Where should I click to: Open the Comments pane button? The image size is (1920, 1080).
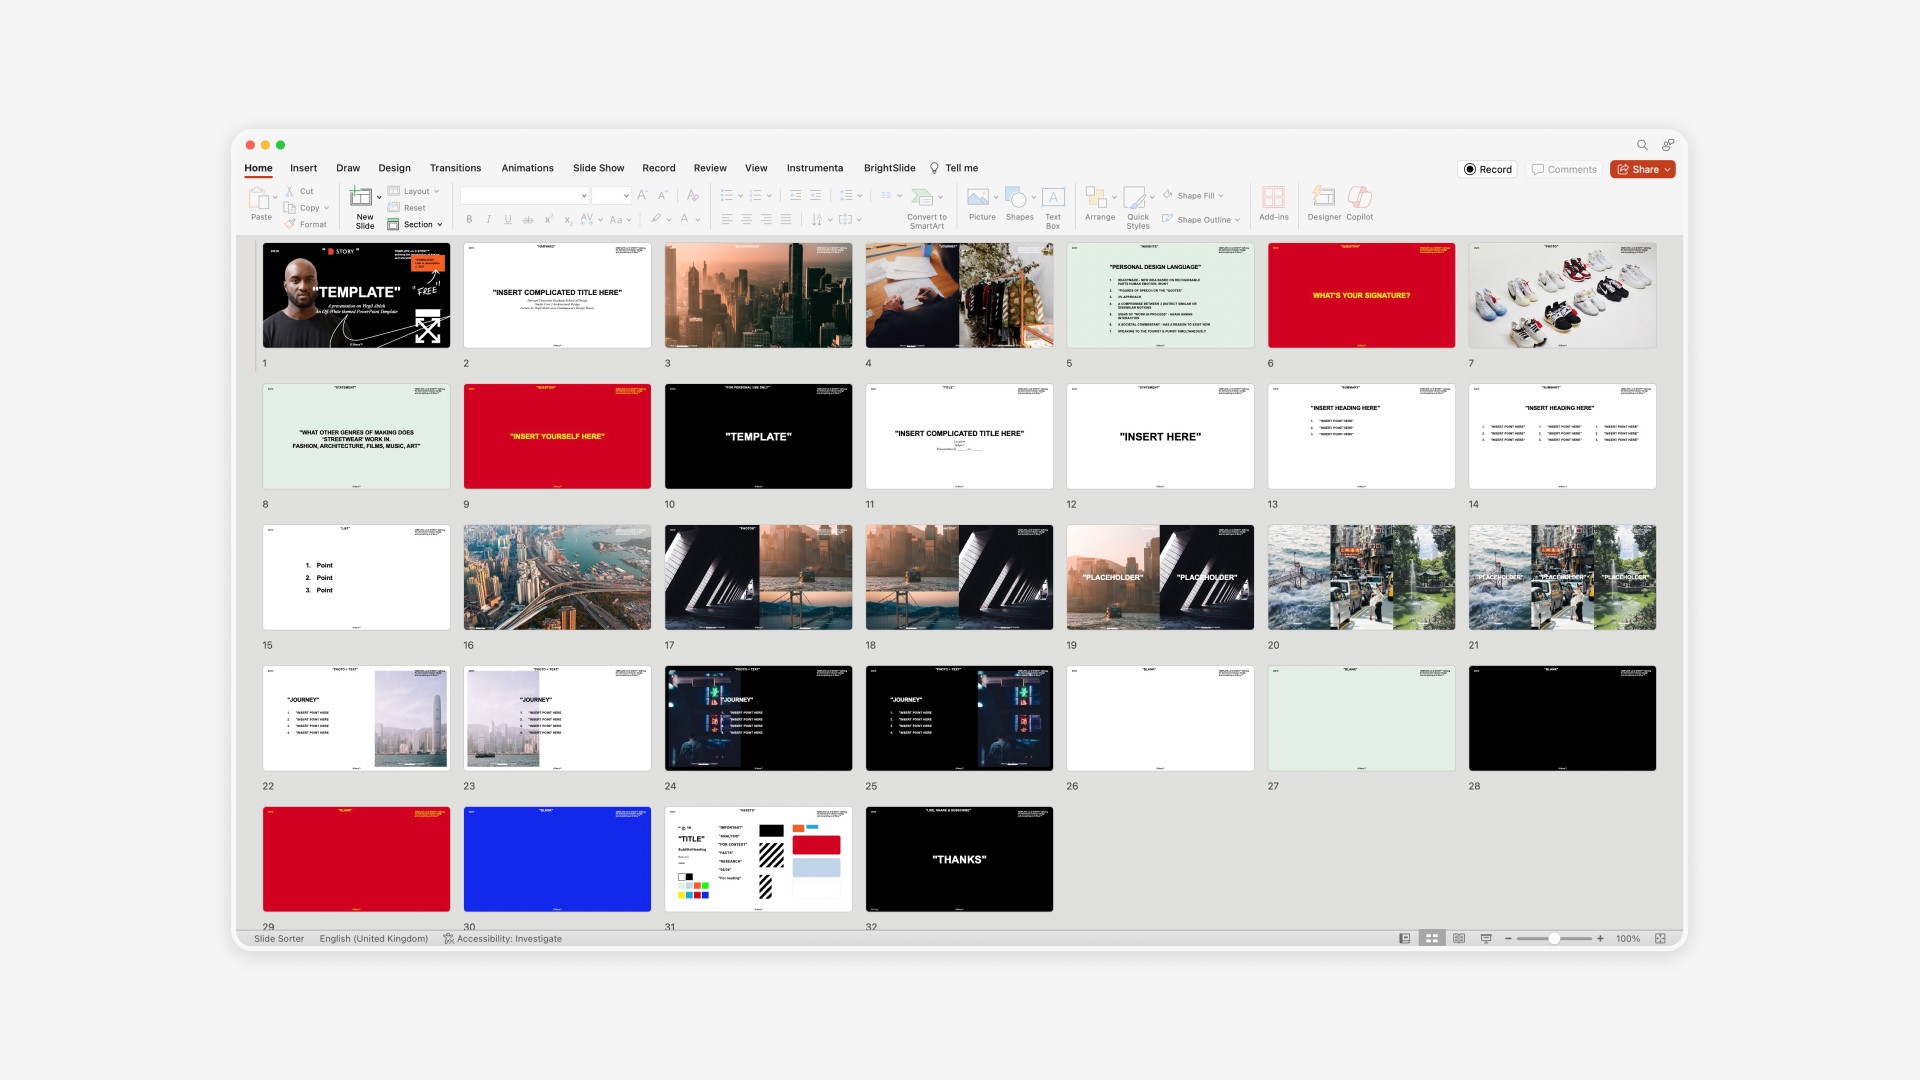point(1564,169)
